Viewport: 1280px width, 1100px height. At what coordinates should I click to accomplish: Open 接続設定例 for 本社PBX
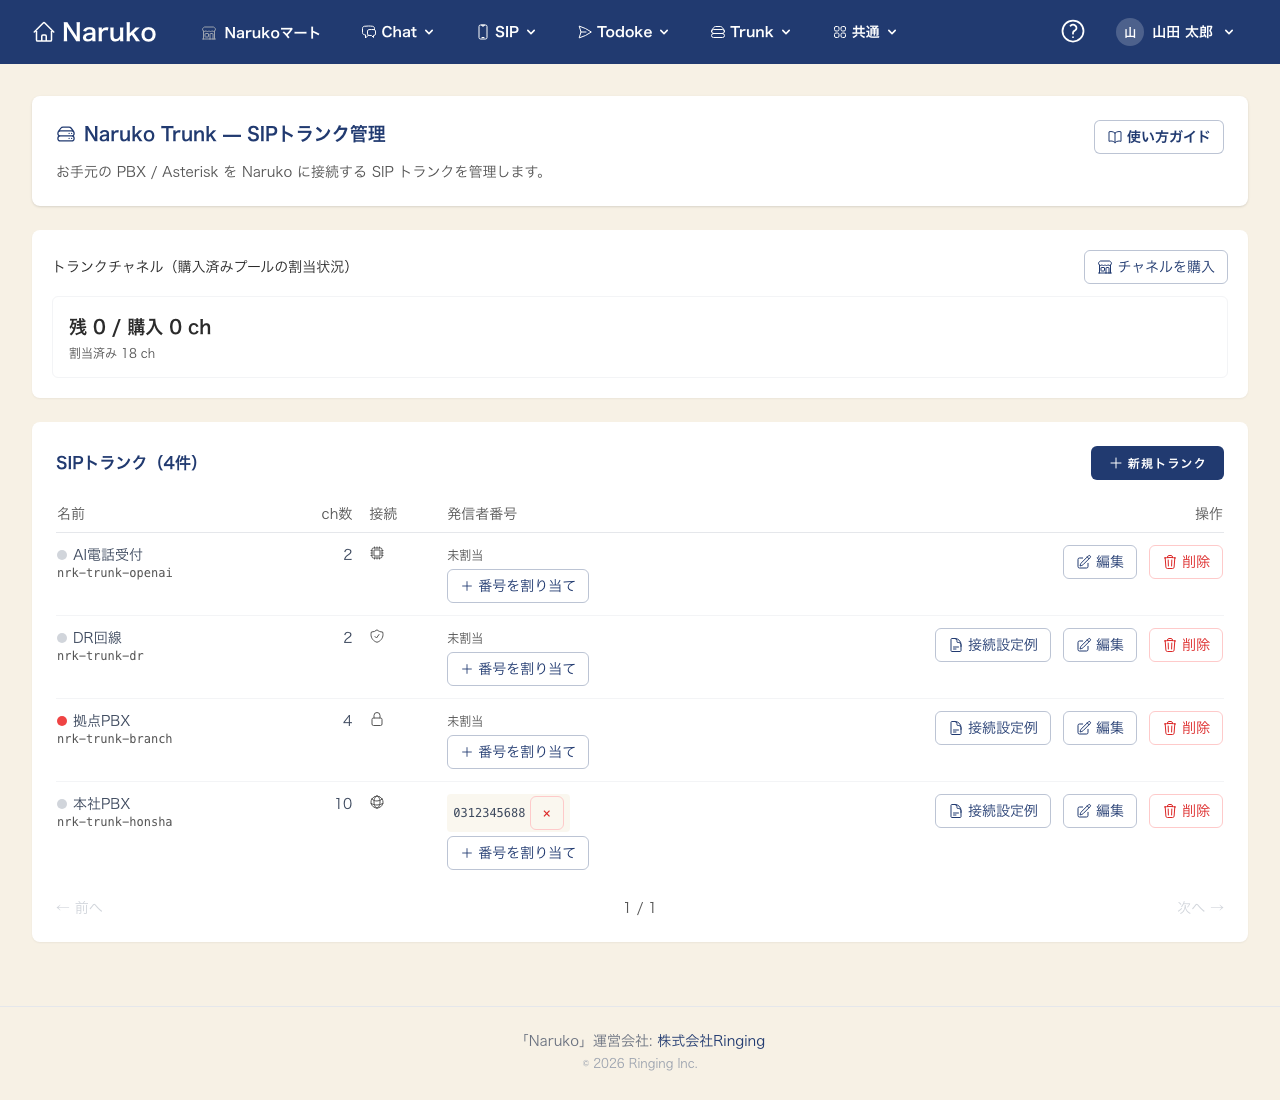993,811
